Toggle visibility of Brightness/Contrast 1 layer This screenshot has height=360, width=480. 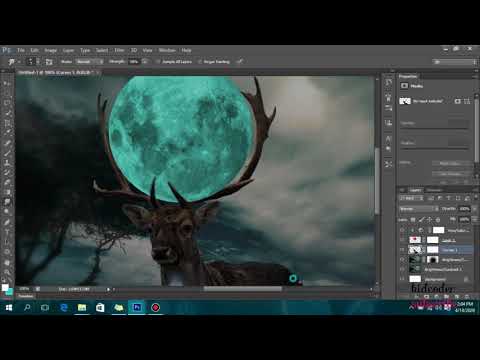(402, 269)
